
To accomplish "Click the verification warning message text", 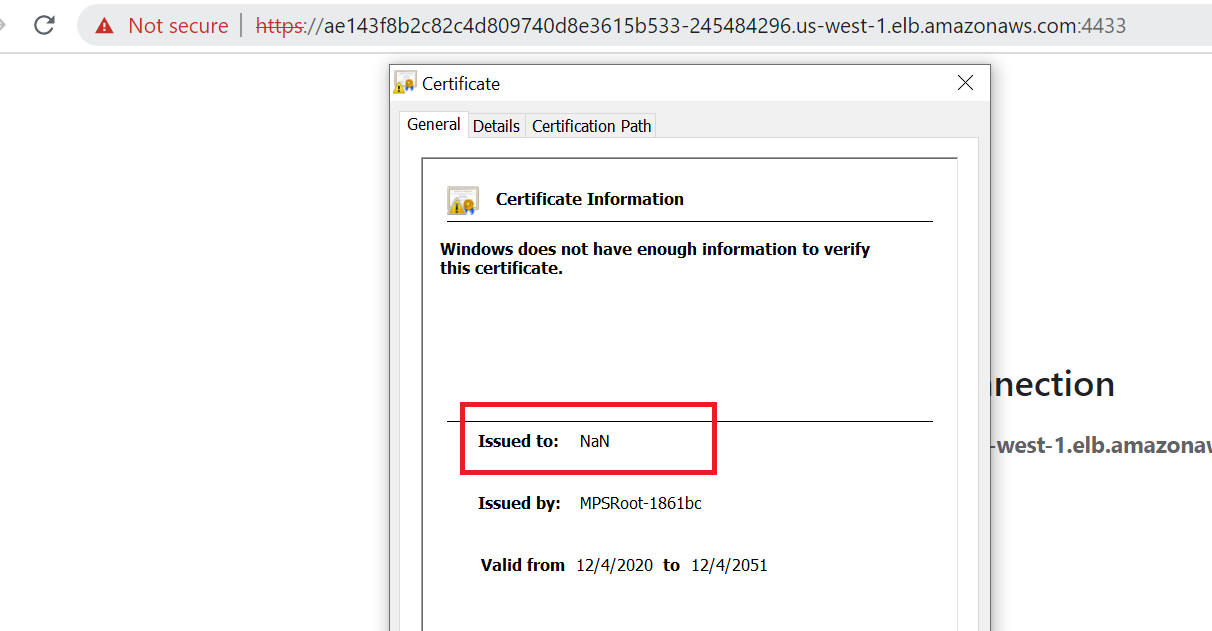I will pos(655,258).
